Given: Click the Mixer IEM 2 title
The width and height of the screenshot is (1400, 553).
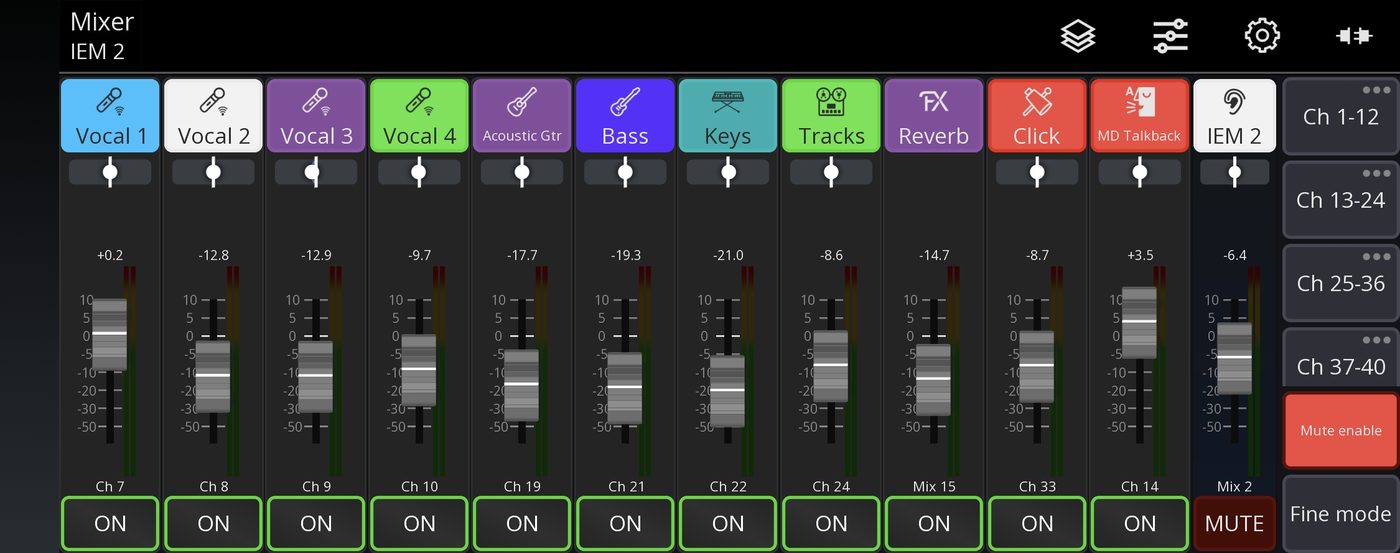Looking at the screenshot, I should point(101,36).
